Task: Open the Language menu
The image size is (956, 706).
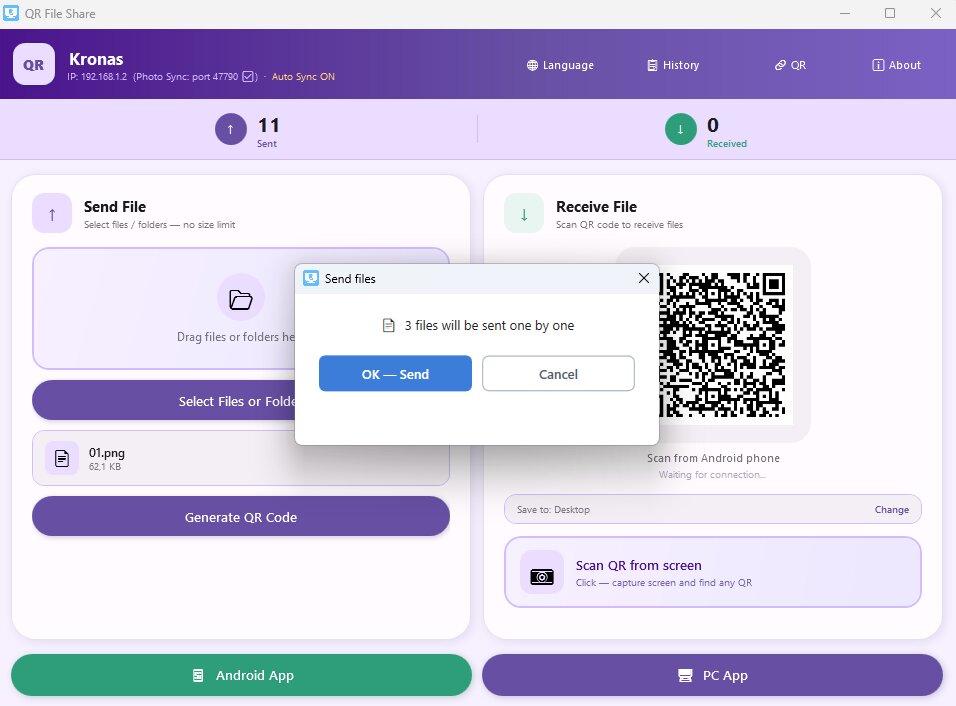Action: pyautogui.click(x=560, y=65)
